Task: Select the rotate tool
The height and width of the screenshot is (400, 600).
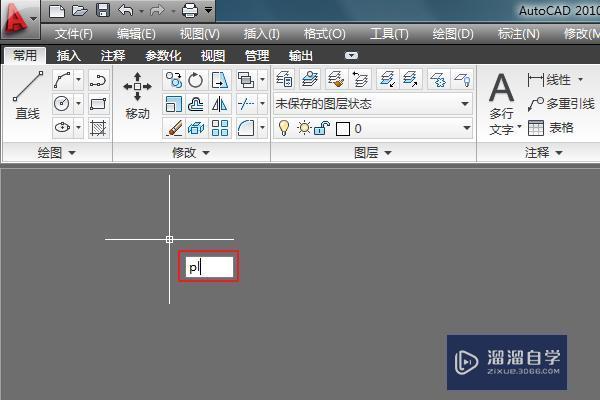Action: pyautogui.click(x=196, y=80)
